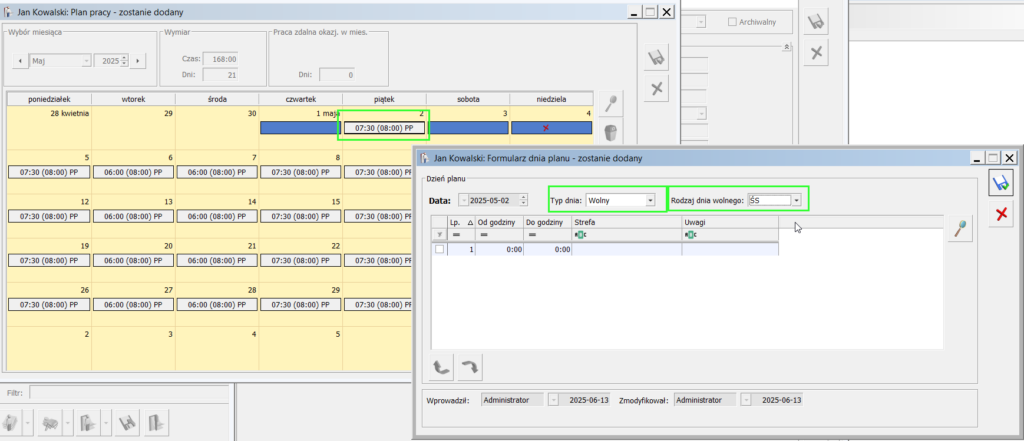Click the Uwagi column header
Screen dimensions: 1024x441
(x=730, y=222)
